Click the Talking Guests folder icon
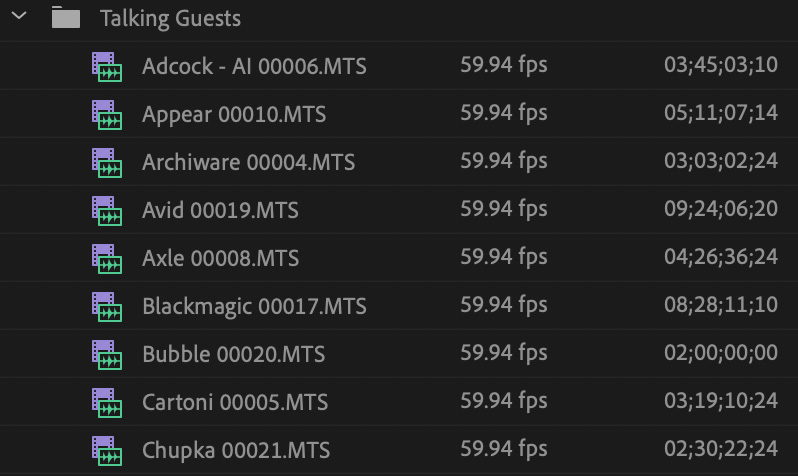The height and width of the screenshot is (476, 798). tap(66, 17)
